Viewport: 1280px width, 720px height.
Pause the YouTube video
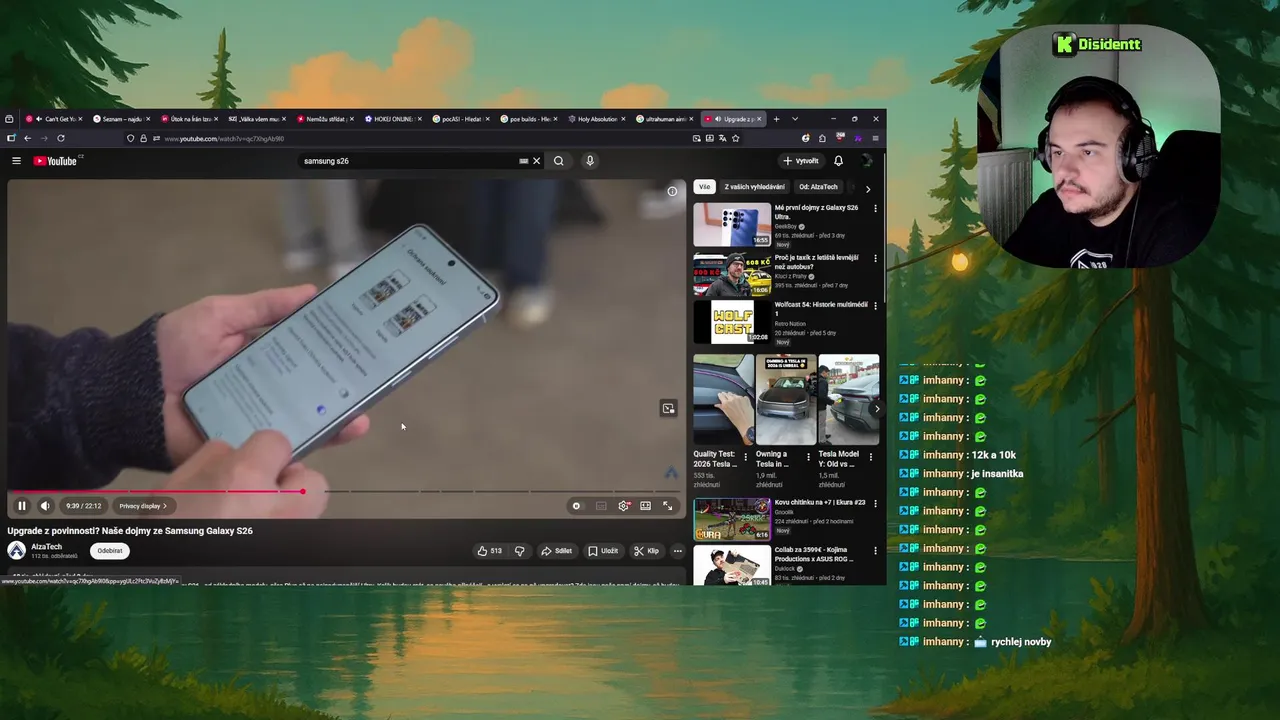[x=22, y=506]
